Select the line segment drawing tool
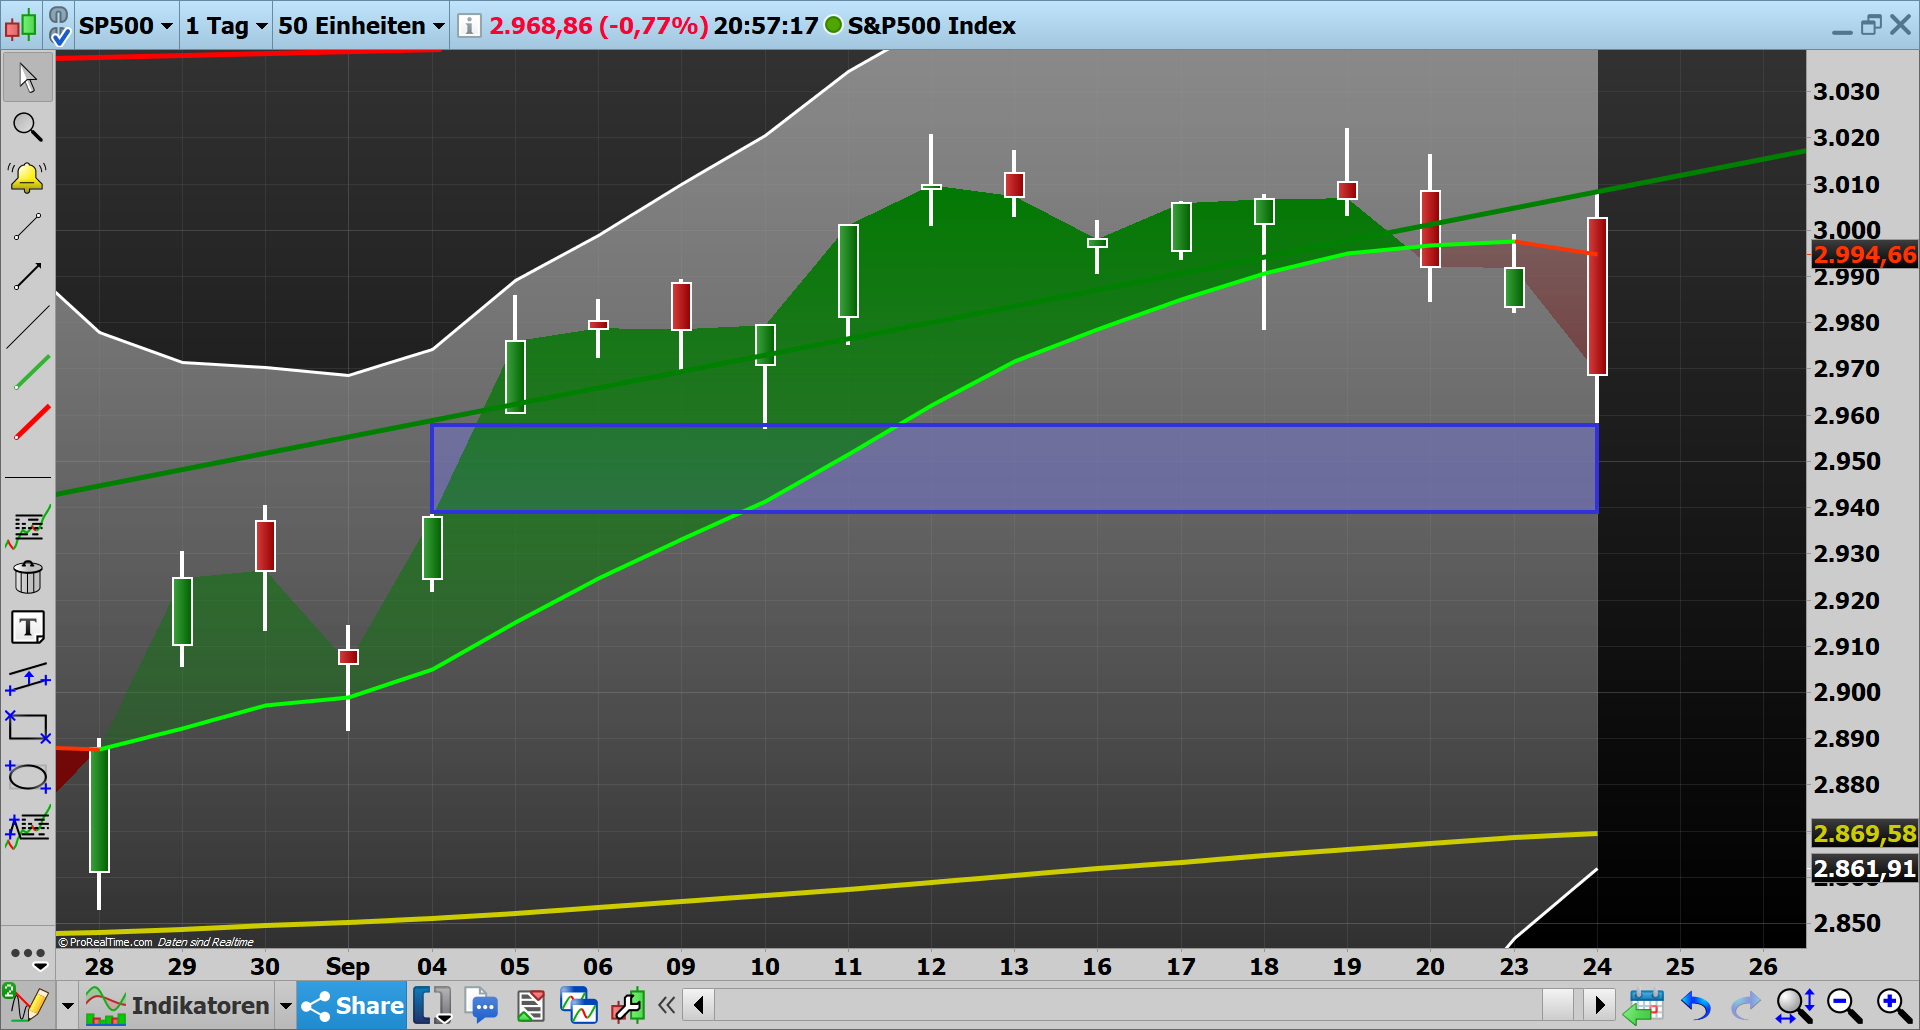Viewport: 1920px width, 1030px height. click(x=28, y=227)
